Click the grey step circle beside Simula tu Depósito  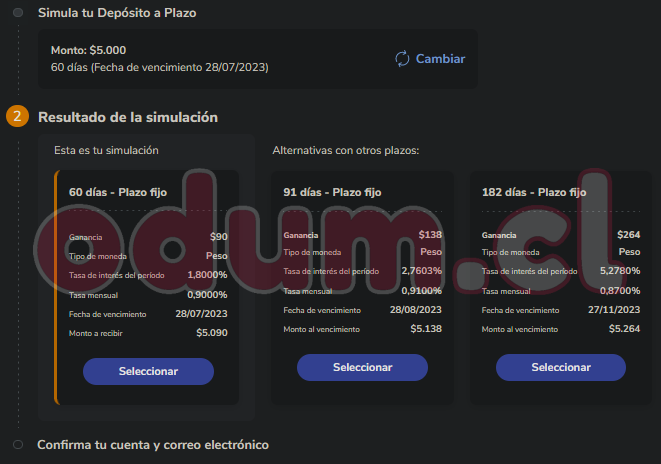(18, 13)
